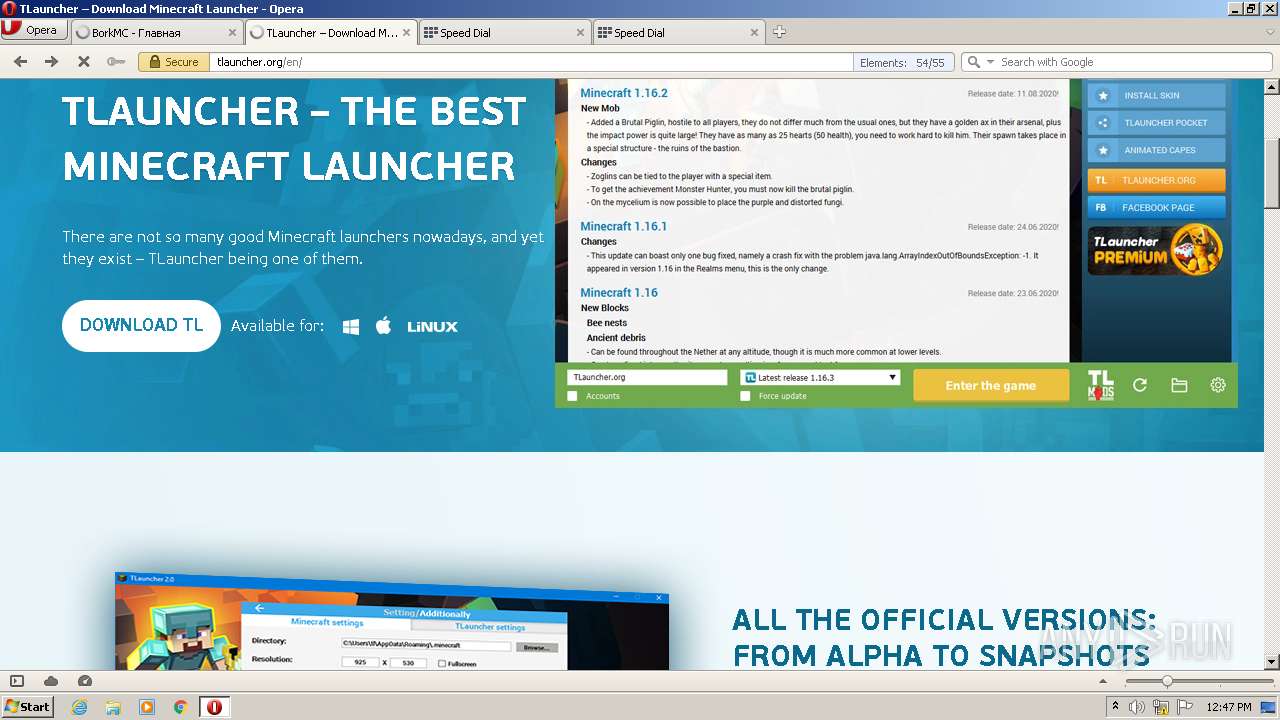
Task: Toggle the Force update checkbox
Action: tap(745, 396)
